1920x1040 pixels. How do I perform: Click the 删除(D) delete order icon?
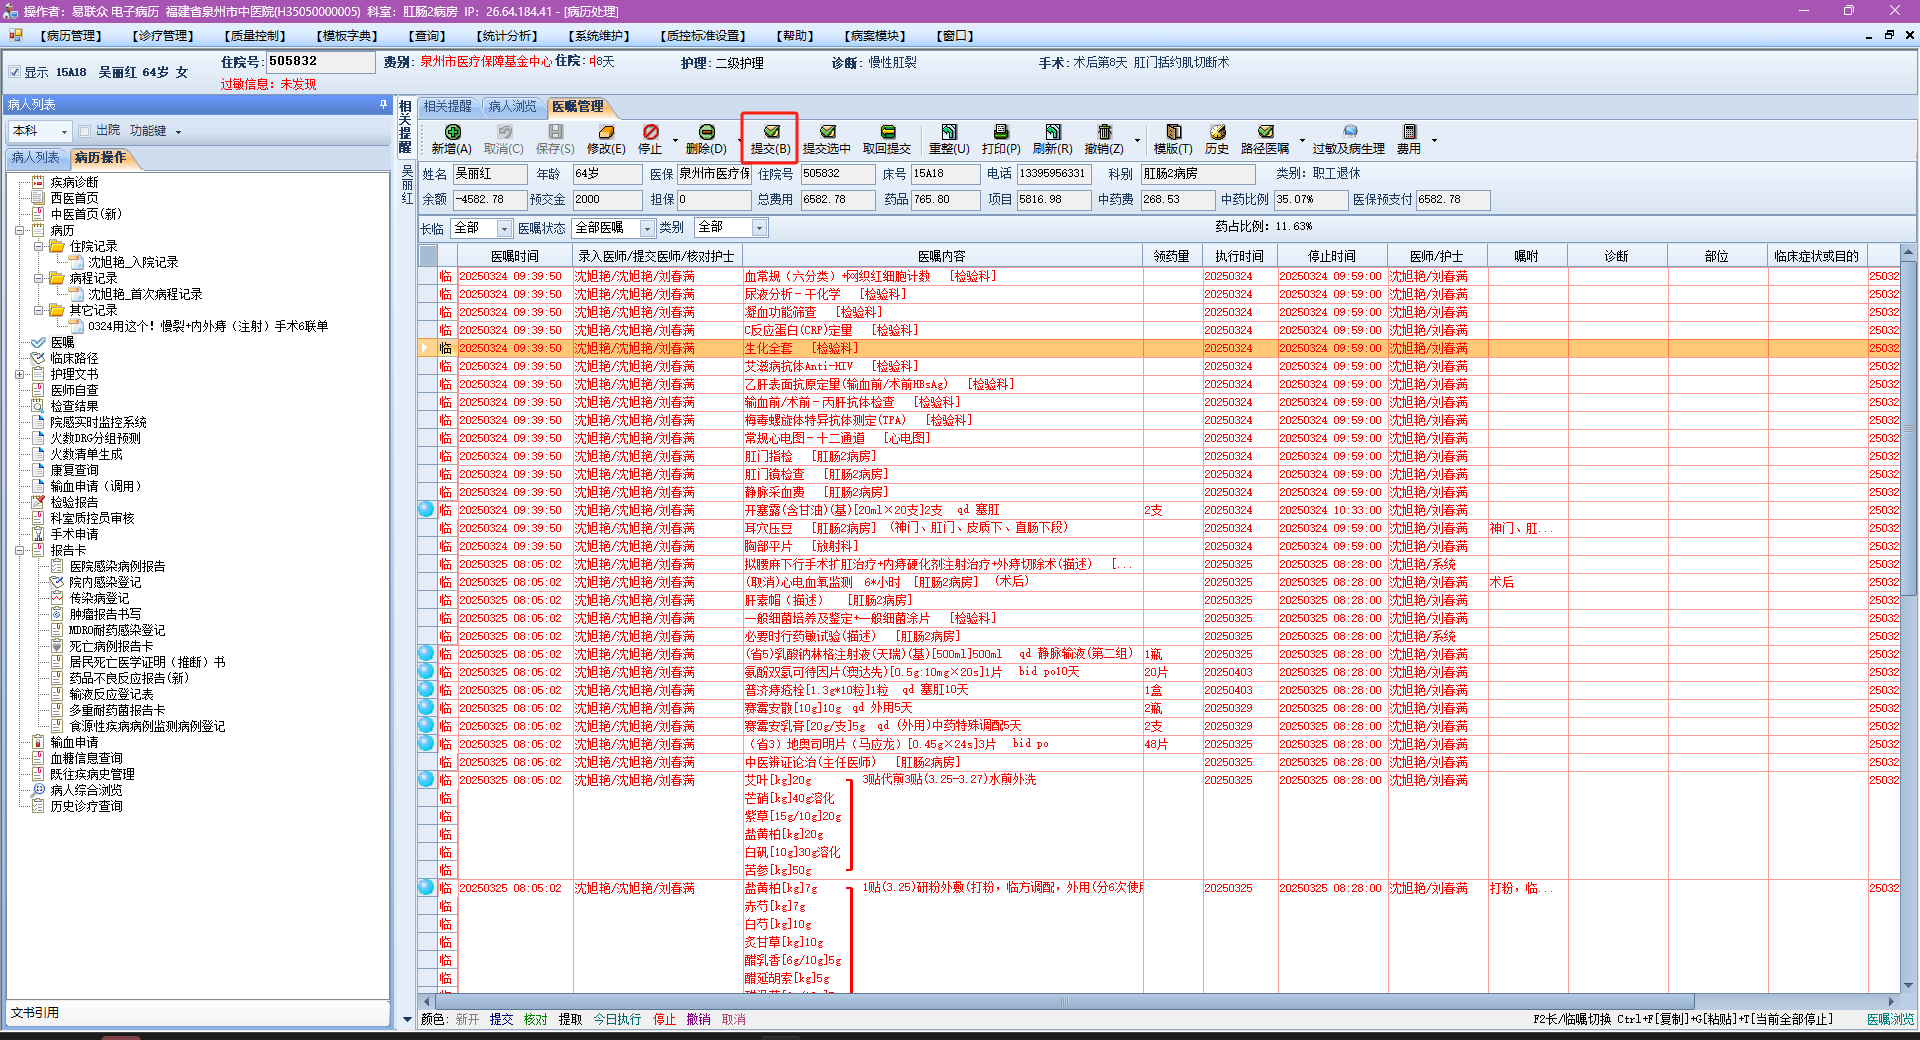pos(706,132)
